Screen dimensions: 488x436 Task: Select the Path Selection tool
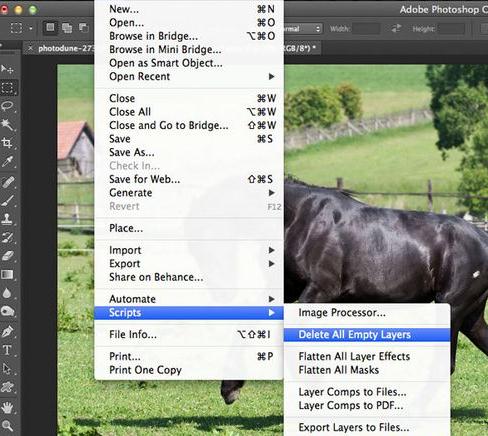7,369
